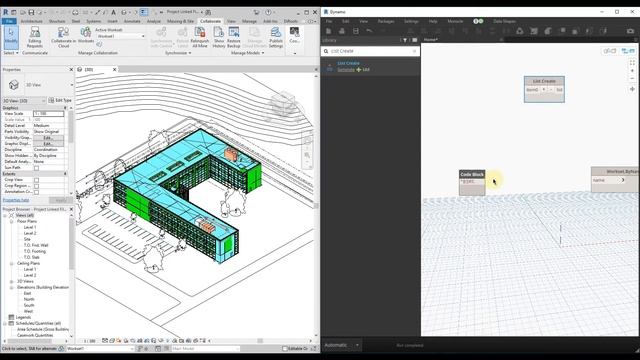This screenshot has height=360, width=640.
Task: Save project from Revit quick access toolbar
Action: point(31,12)
